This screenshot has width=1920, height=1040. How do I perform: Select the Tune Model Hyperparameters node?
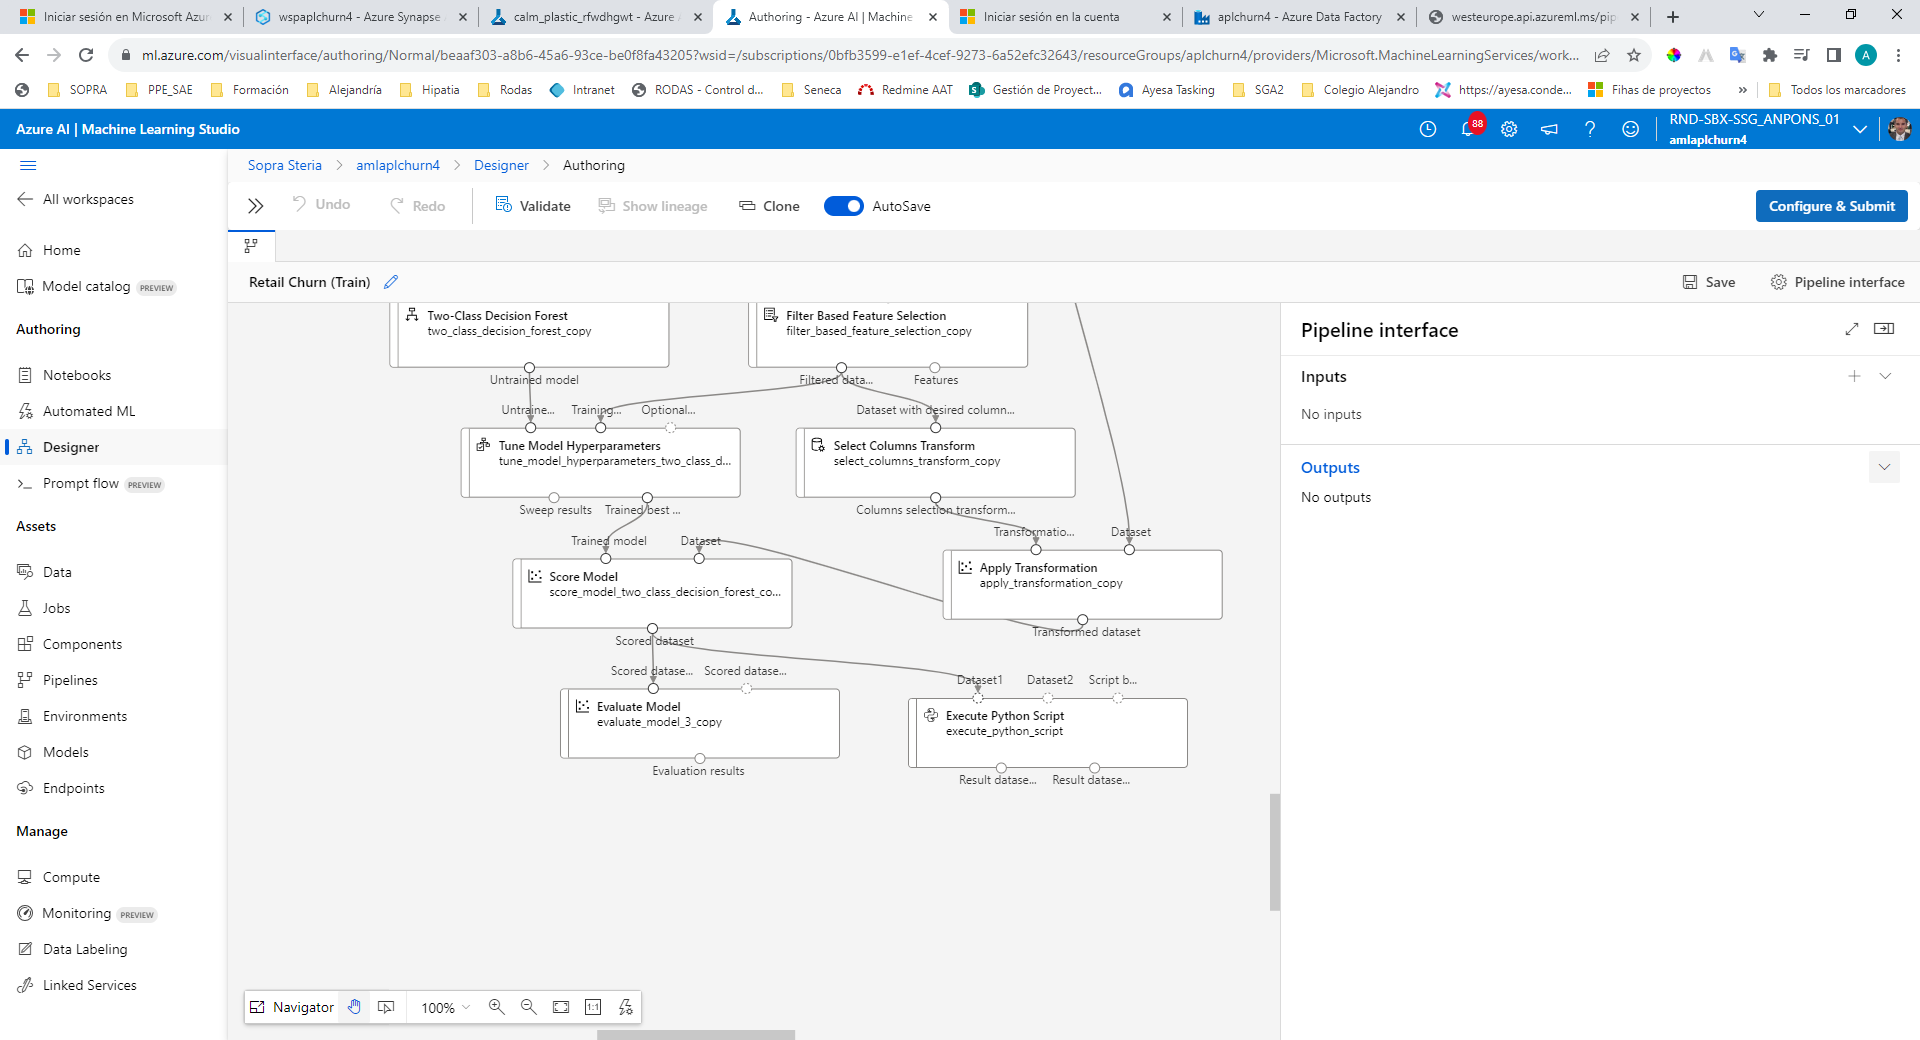(x=601, y=462)
